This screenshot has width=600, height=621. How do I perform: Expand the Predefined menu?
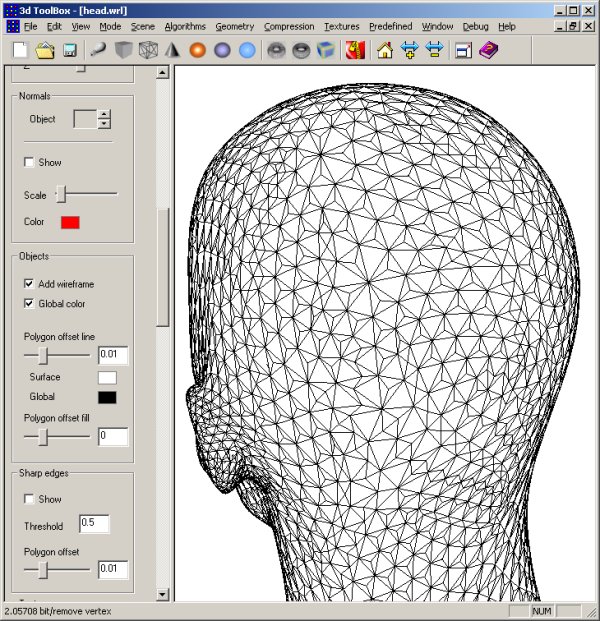(x=390, y=26)
